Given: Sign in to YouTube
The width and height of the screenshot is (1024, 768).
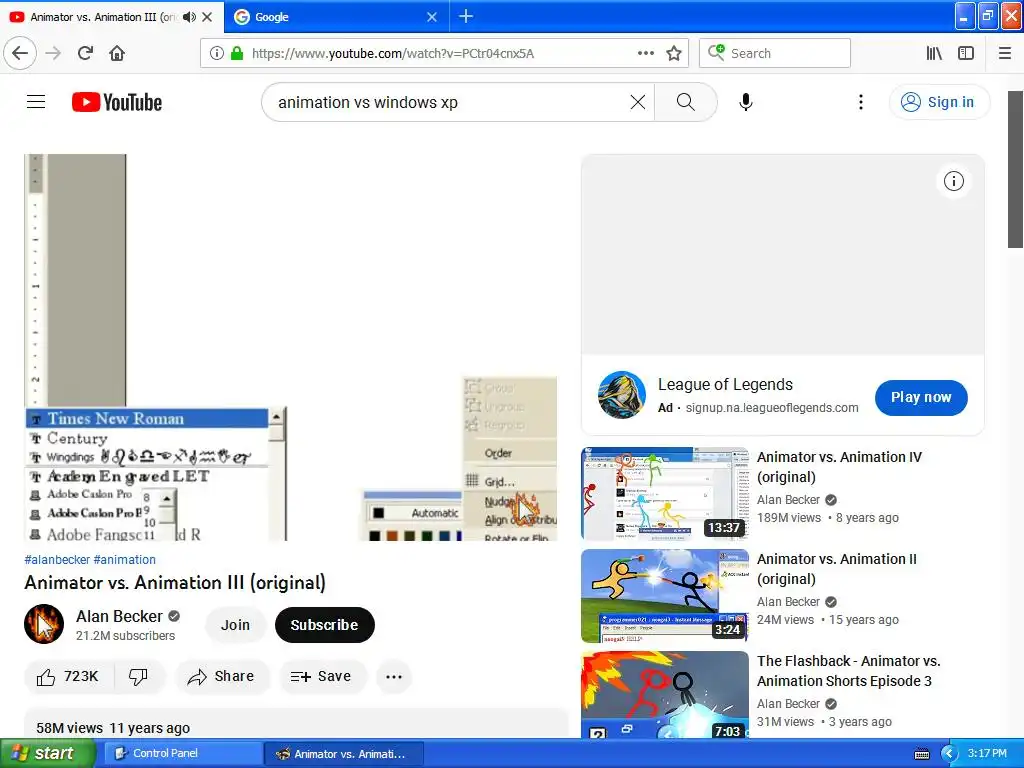Looking at the screenshot, I should click(939, 102).
